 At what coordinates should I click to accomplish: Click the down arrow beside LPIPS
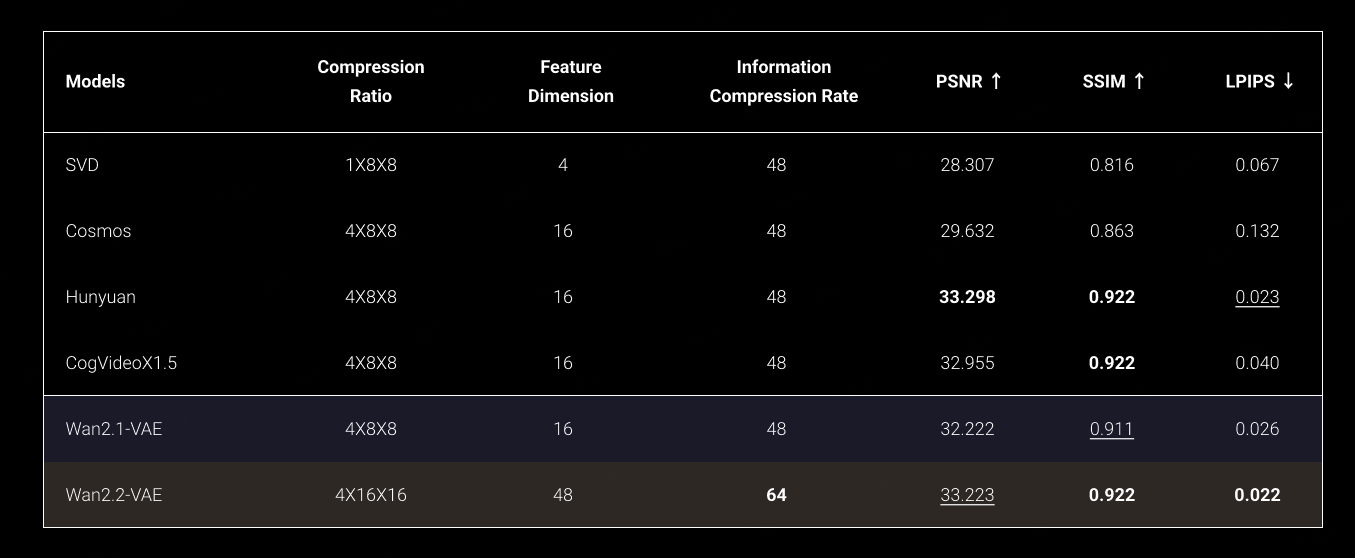click(x=1288, y=81)
